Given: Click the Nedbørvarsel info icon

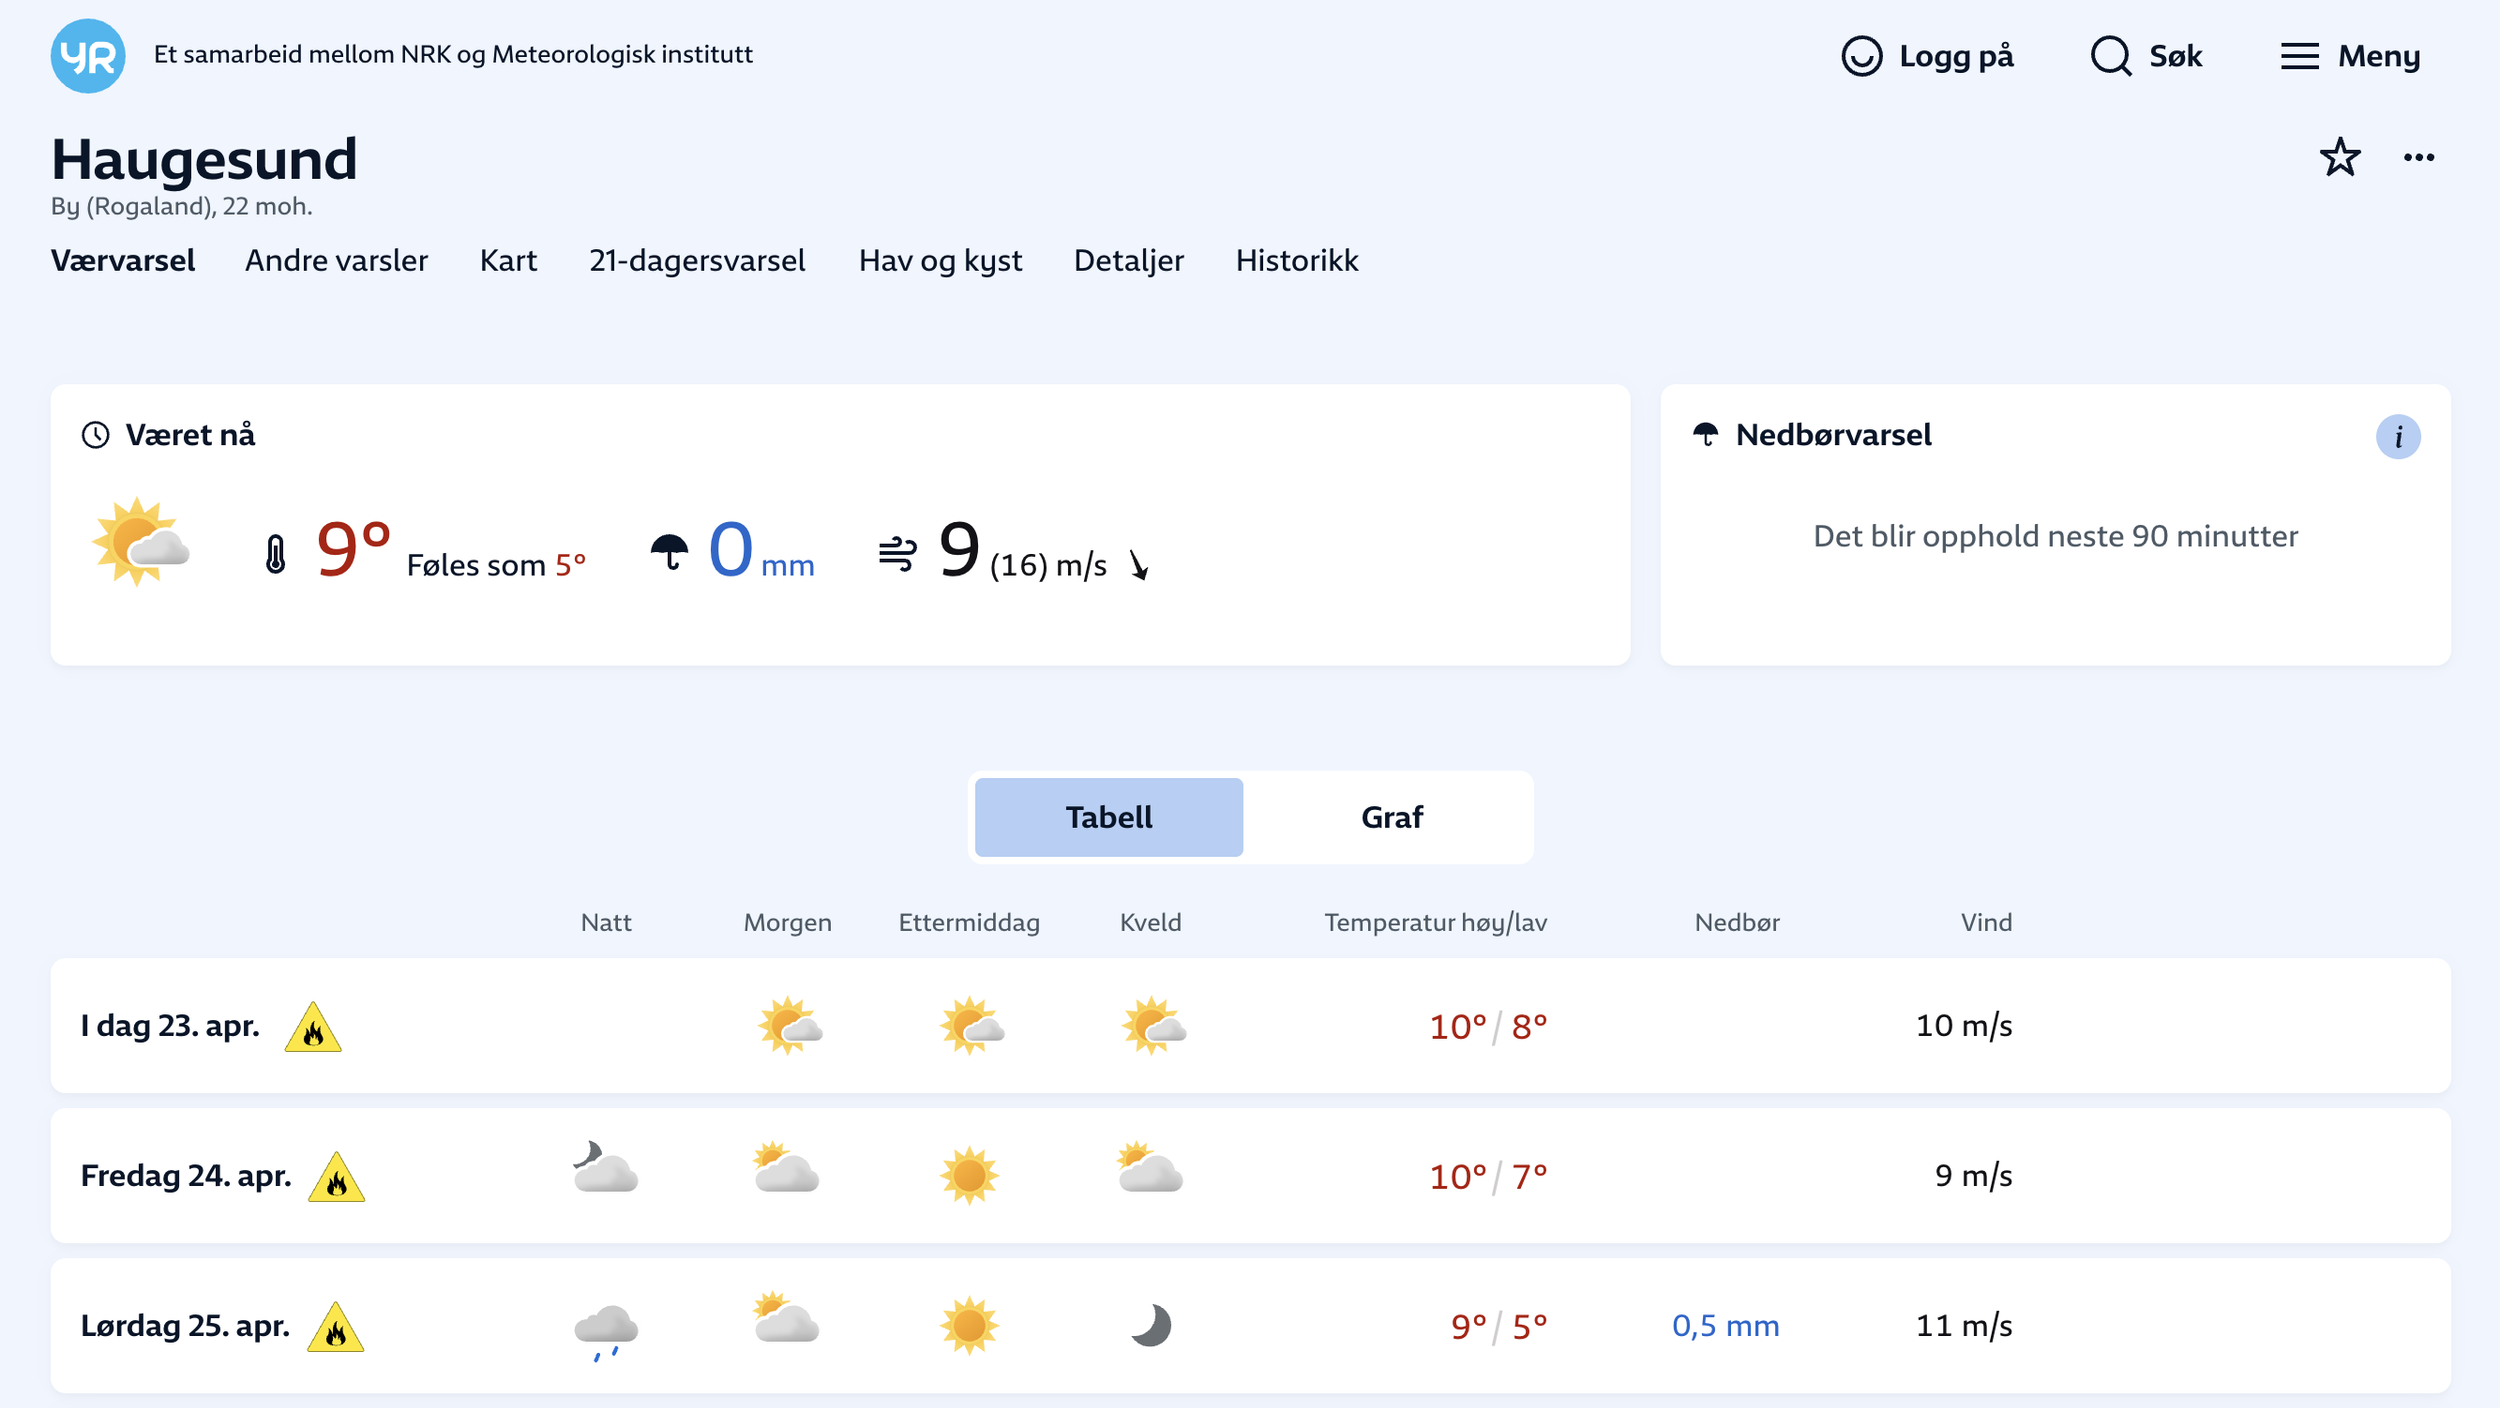Looking at the screenshot, I should (2397, 437).
